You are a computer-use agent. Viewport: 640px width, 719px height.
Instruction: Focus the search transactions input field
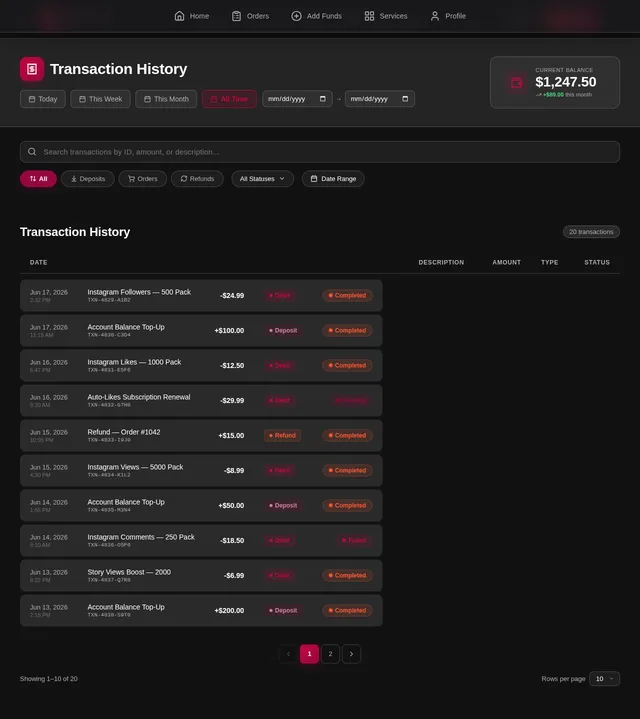[320, 152]
